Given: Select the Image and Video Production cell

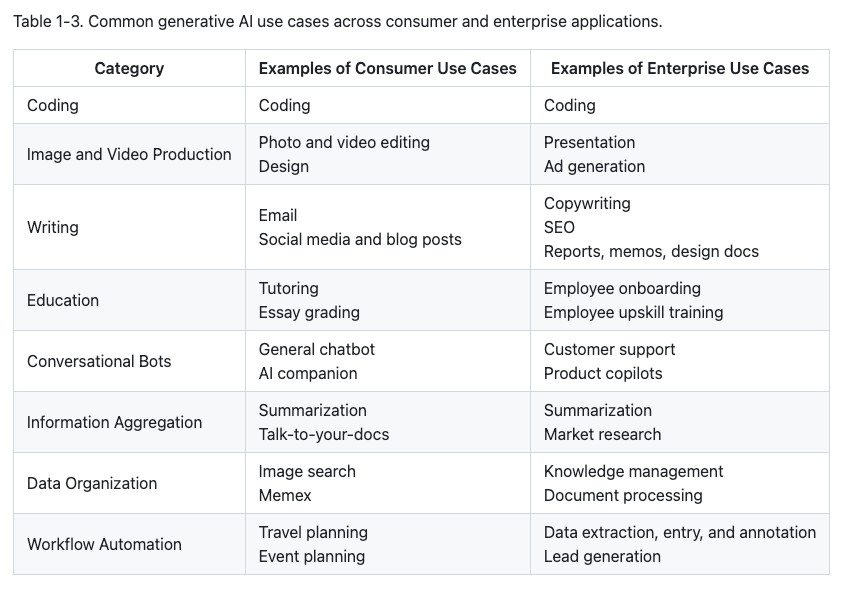Looking at the screenshot, I should 129,154.
